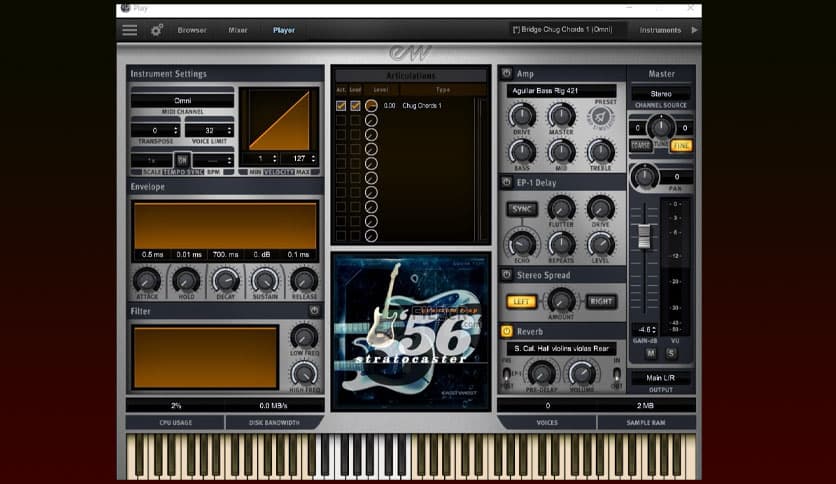Switch to the Browser tab

click(192, 30)
